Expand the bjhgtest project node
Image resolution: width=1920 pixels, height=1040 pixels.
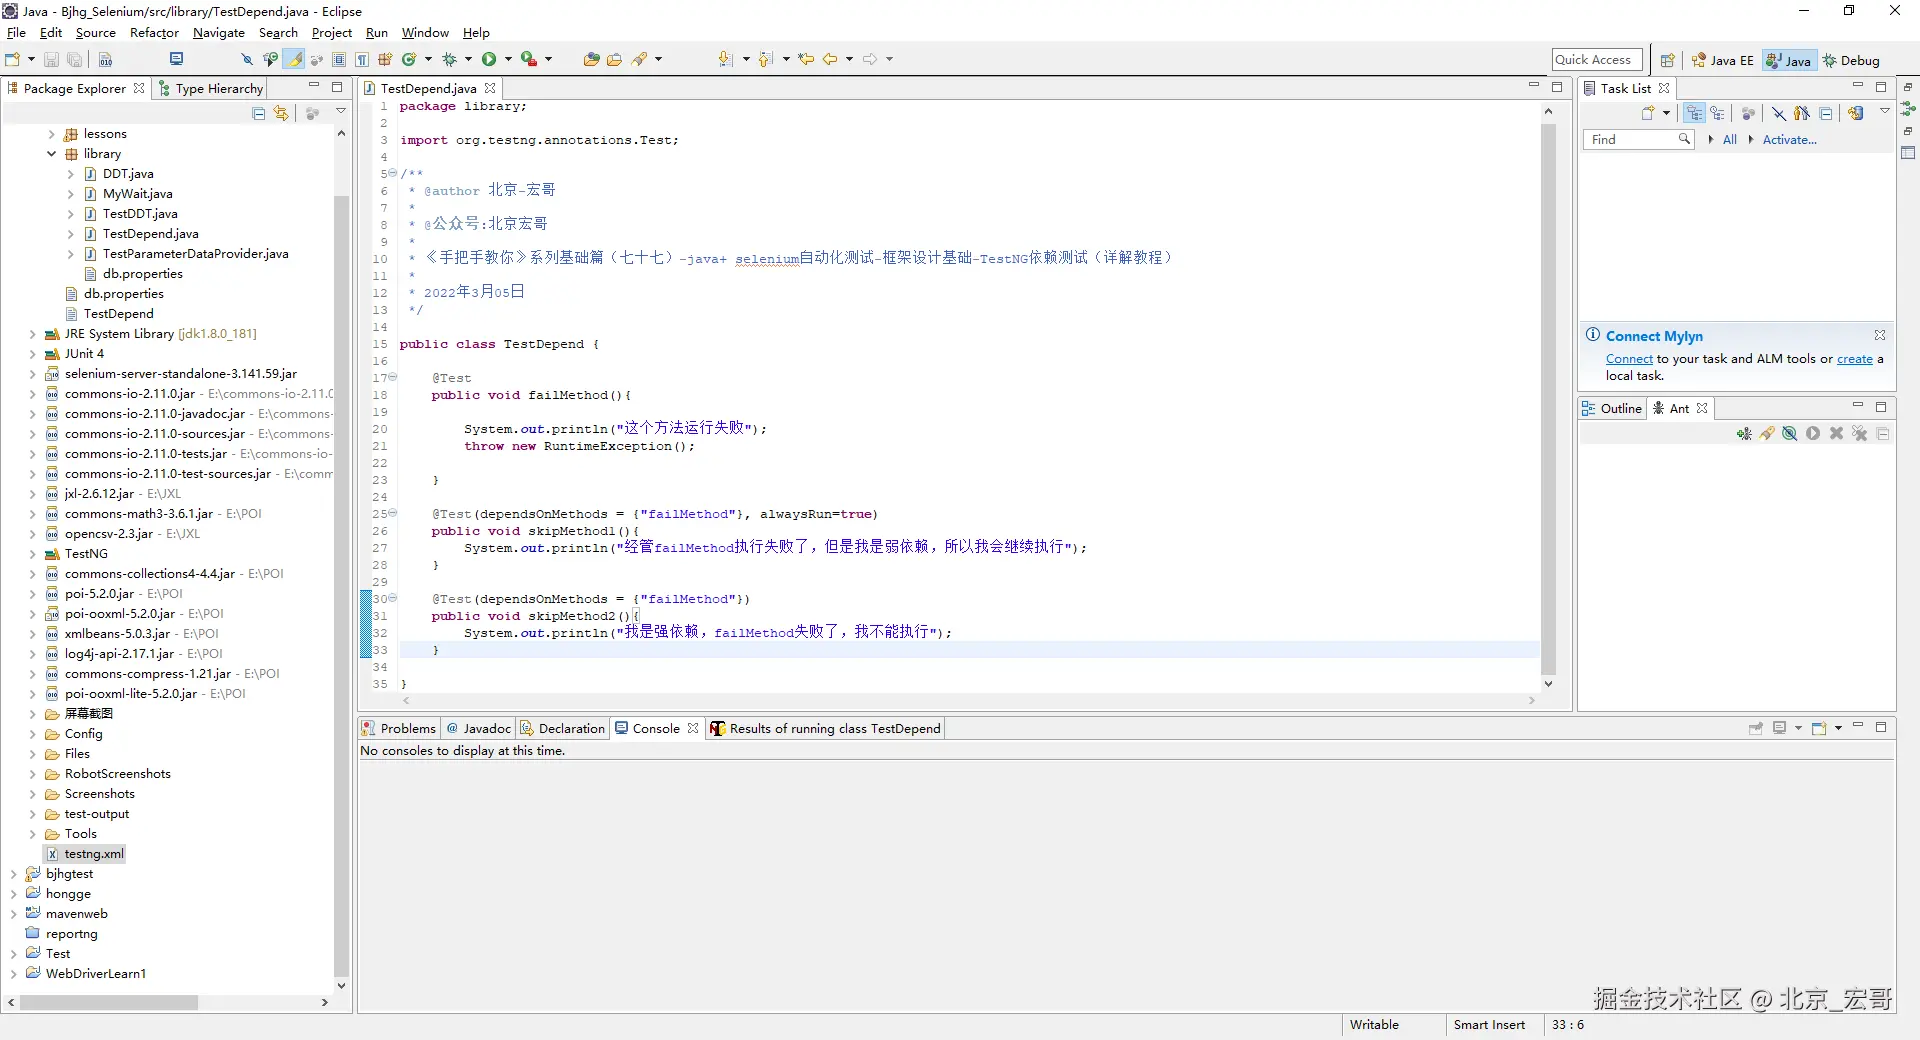(13, 874)
